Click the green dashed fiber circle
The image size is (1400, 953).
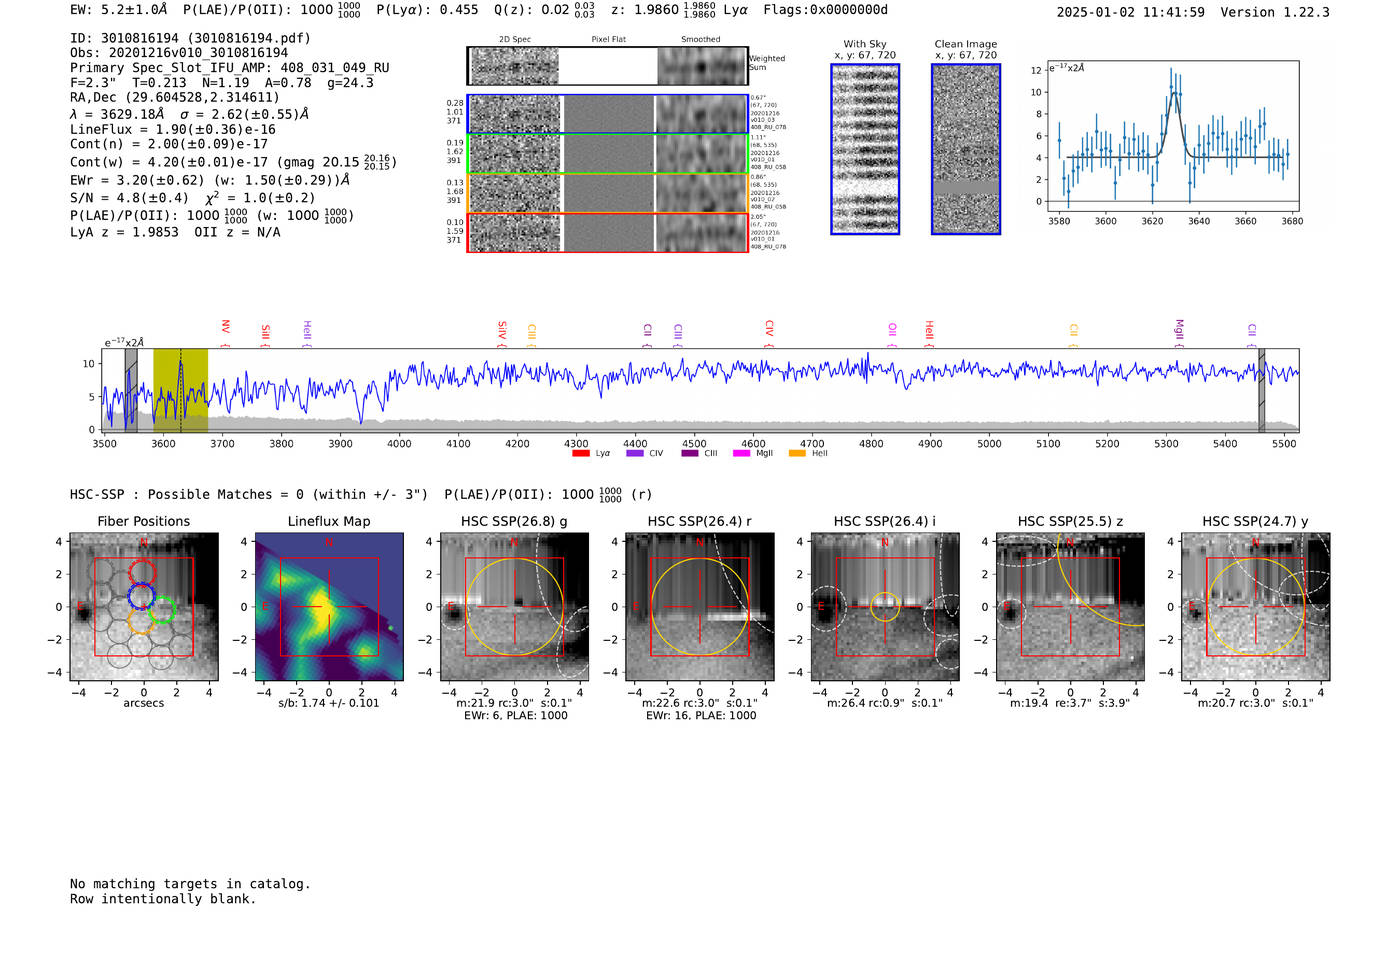[x=161, y=609]
